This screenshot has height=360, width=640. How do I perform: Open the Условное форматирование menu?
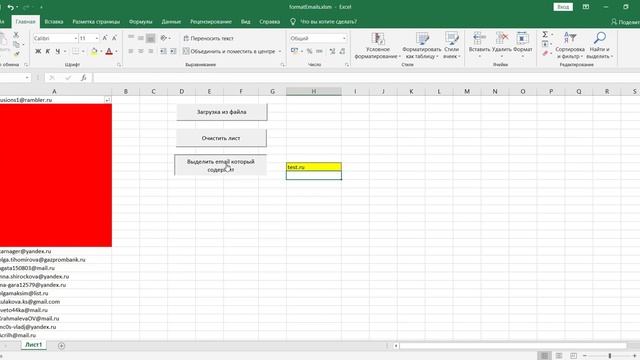click(378, 46)
